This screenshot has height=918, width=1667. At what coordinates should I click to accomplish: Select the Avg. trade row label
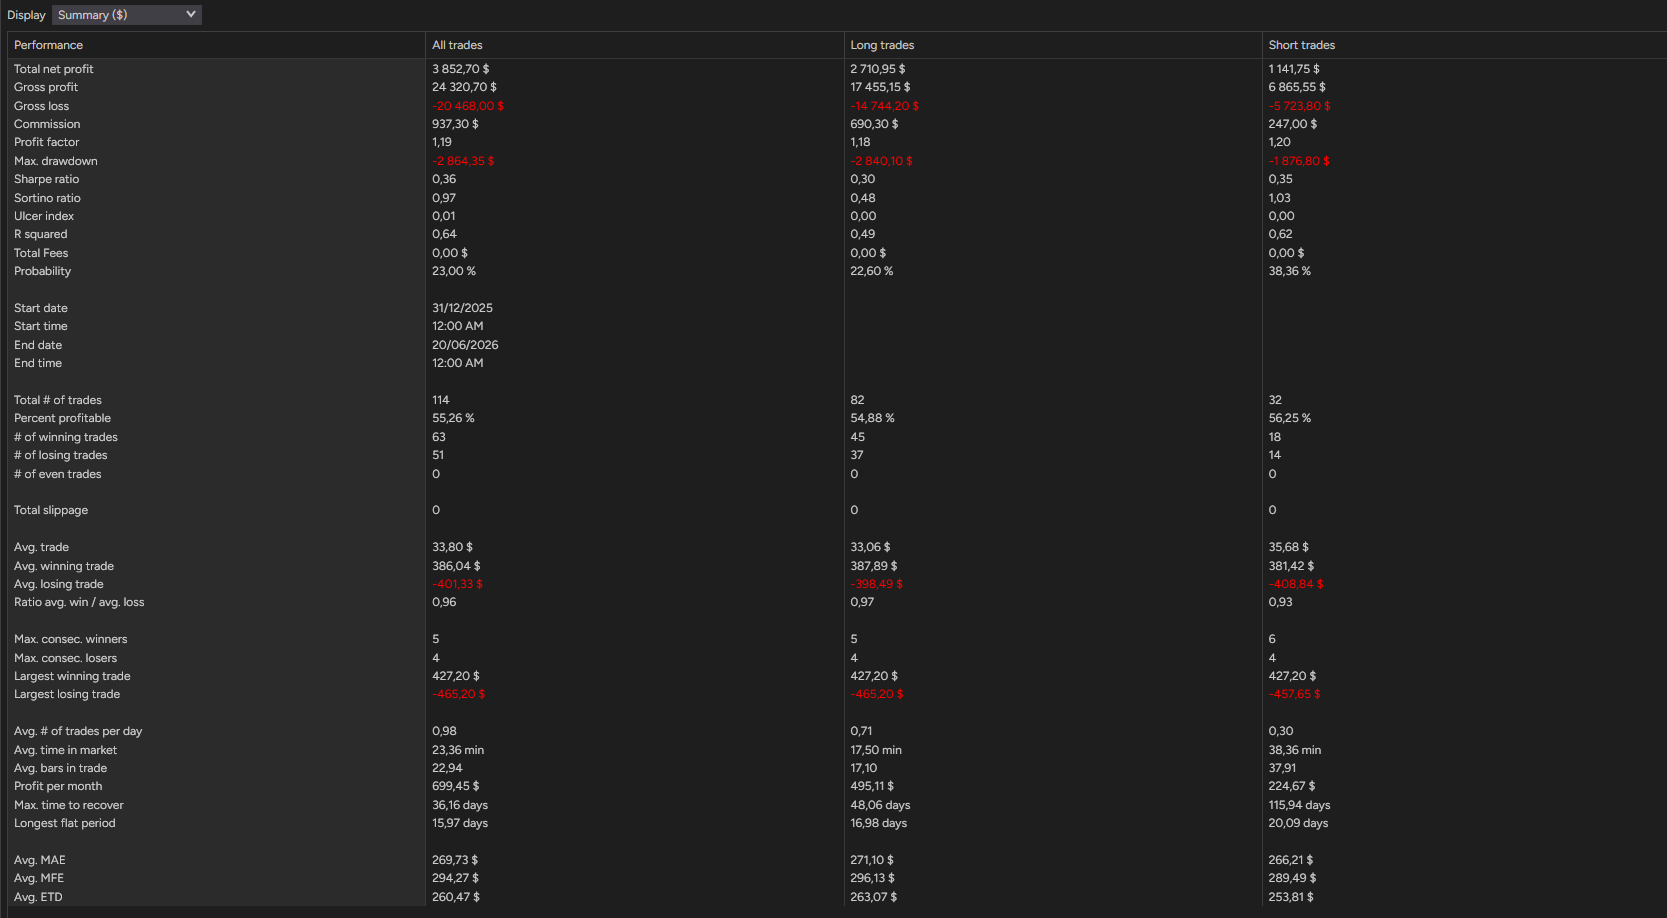click(x=41, y=547)
